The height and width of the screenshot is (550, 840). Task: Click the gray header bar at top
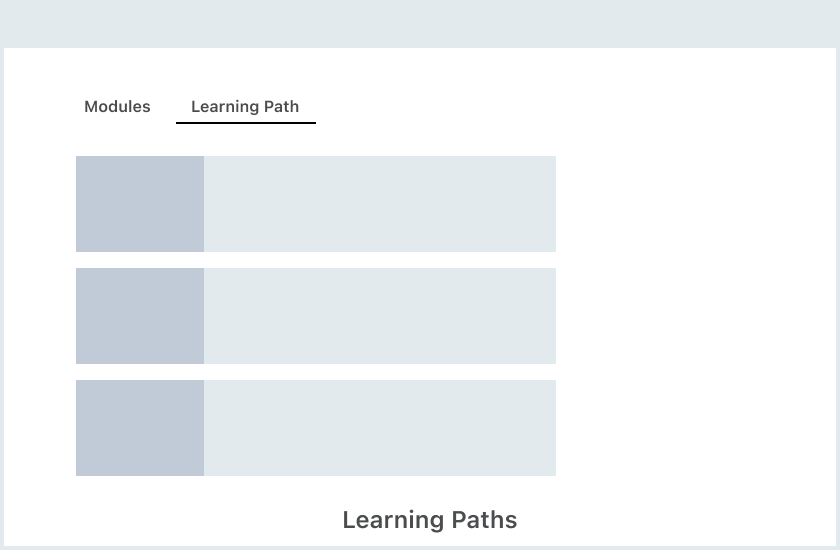coord(420,23)
